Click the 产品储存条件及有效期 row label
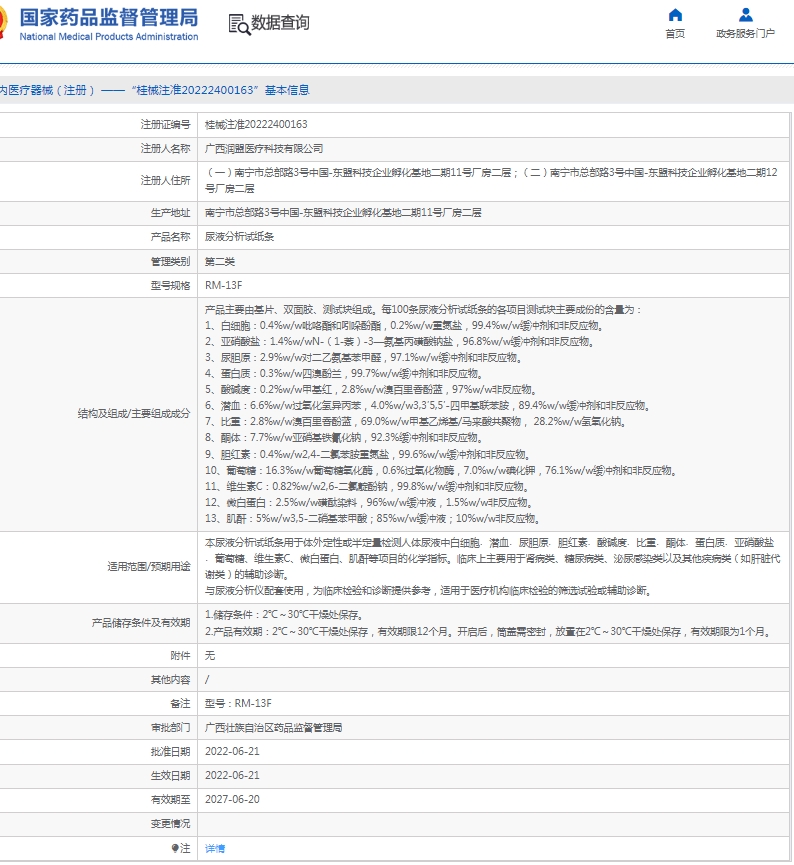Viewport: 794px width, 865px height. tap(141, 623)
